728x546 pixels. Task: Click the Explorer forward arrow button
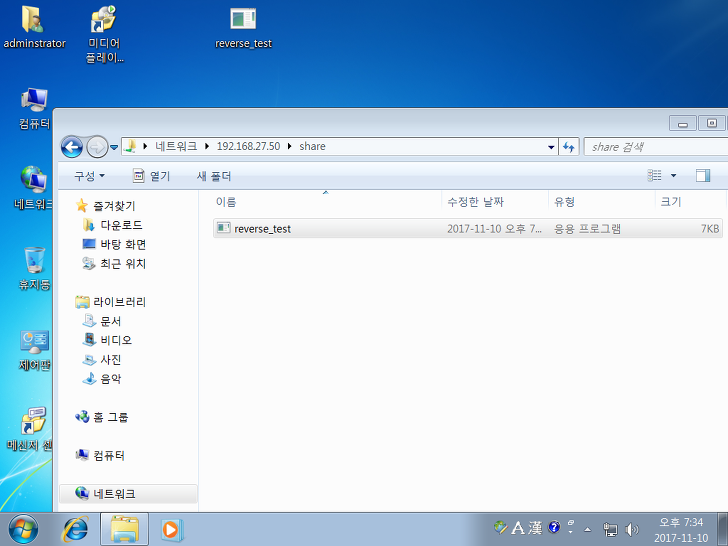pyautogui.click(x=97, y=147)
